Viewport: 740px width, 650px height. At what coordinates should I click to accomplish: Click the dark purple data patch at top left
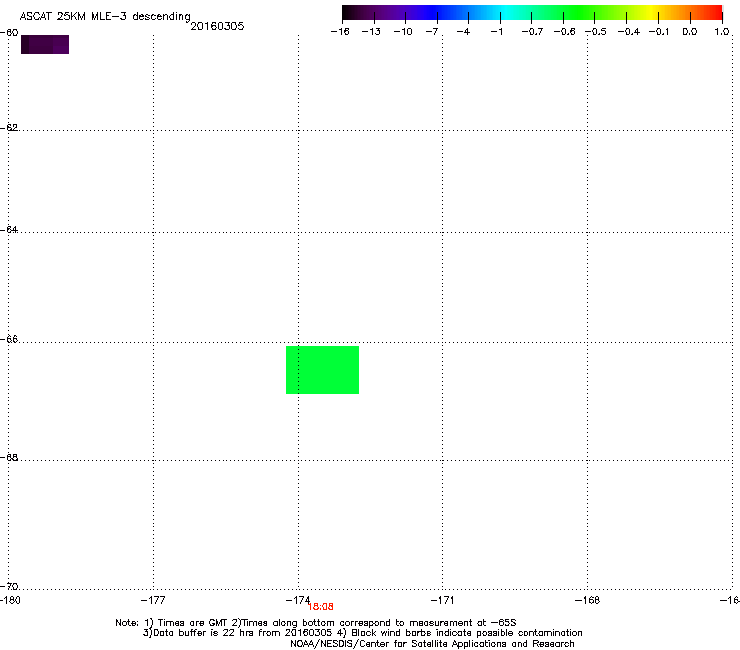click(45, 44)
